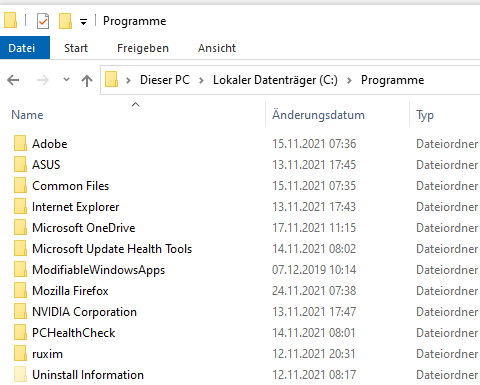The height and width of the screenshot is (385, 480).
Task: Click the Microsoft Update Health Tools name
Action: (112, 249)
